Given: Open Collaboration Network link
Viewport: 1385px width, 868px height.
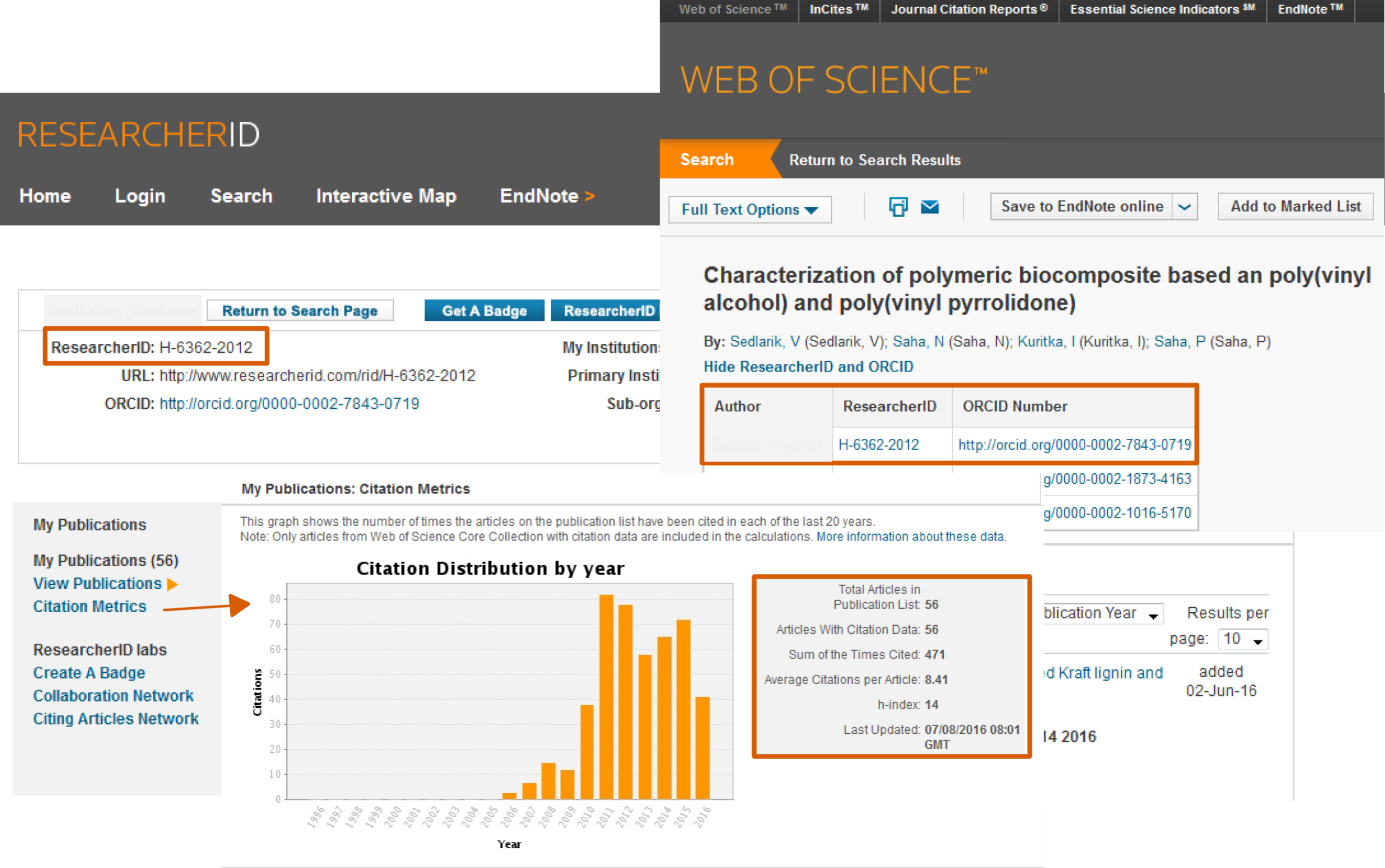Looking at the screenshot, I should tap(113, 696).
